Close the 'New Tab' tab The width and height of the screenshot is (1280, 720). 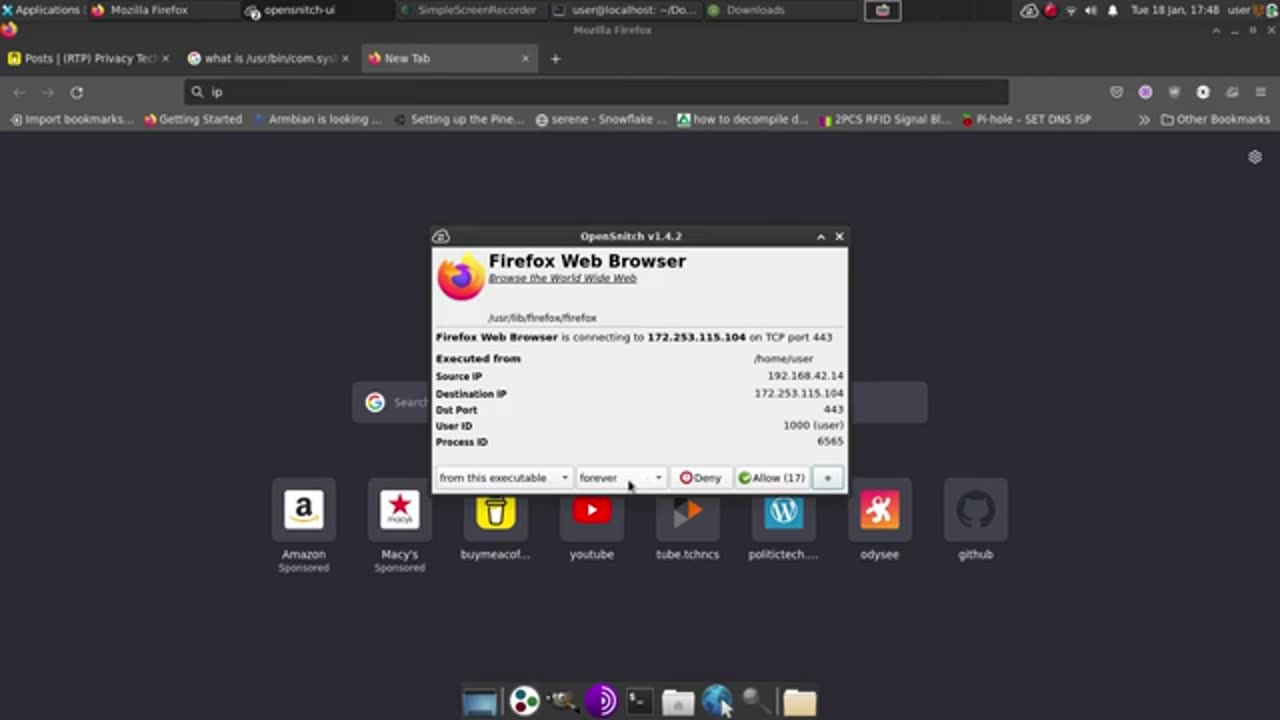point(525,58)
